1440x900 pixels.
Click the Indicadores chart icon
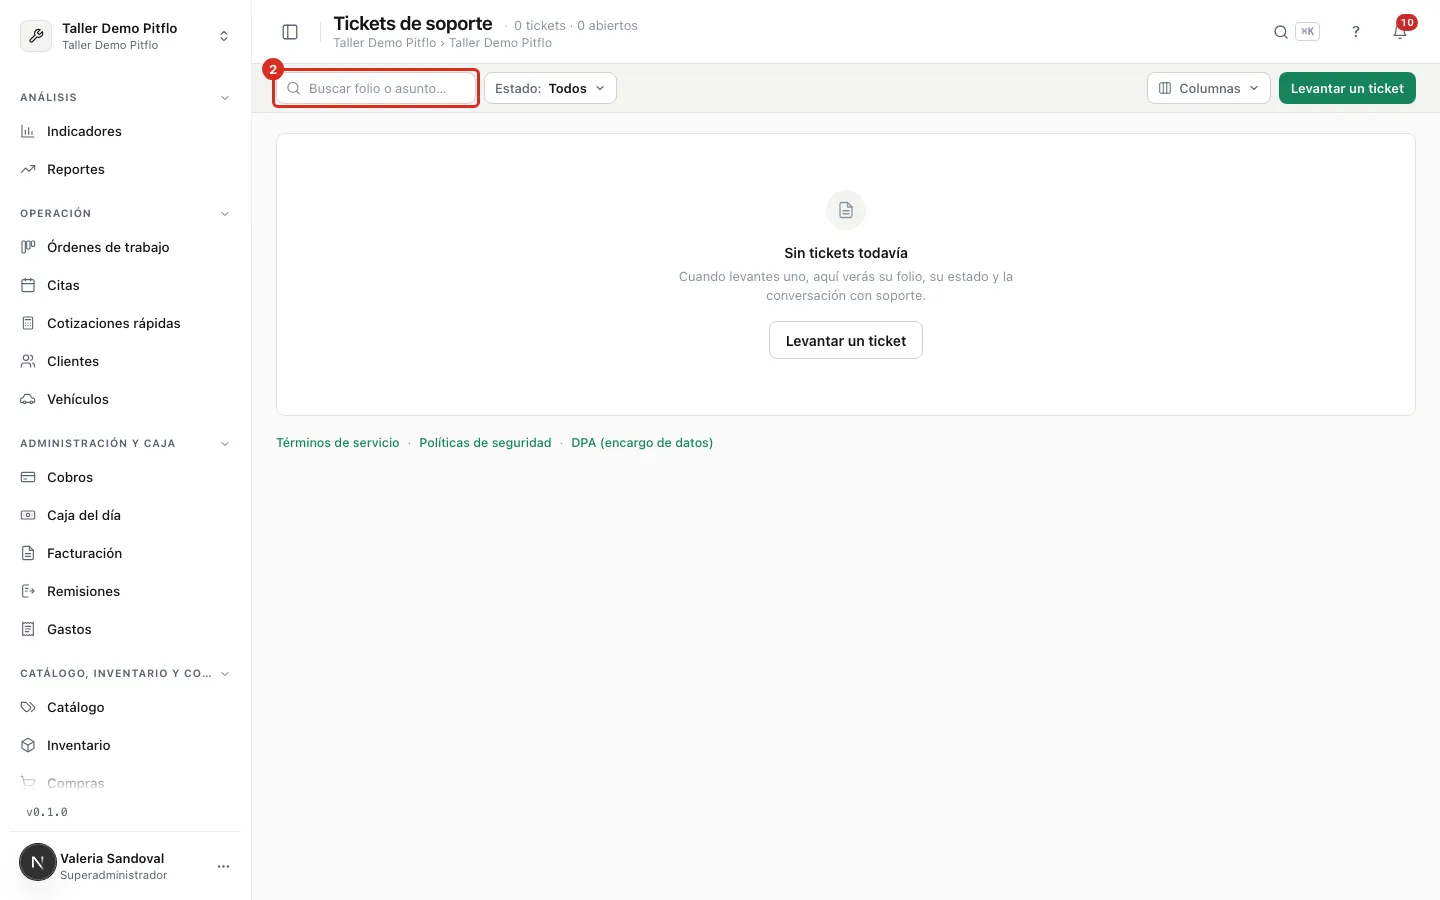click(x=28, y=131)
